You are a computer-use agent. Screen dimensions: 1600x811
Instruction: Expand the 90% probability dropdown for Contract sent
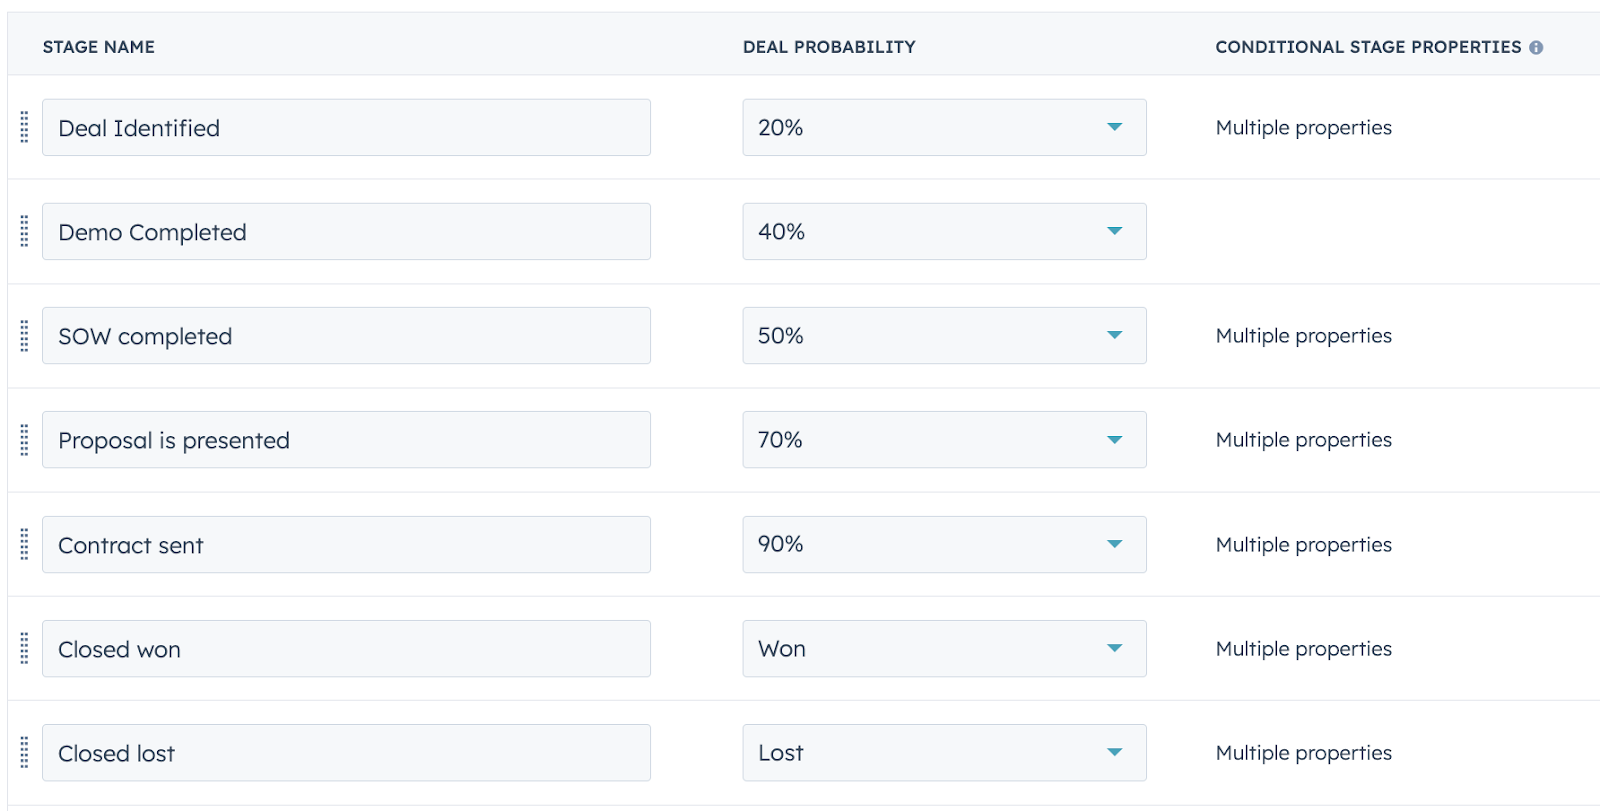[x=944, y=544]
